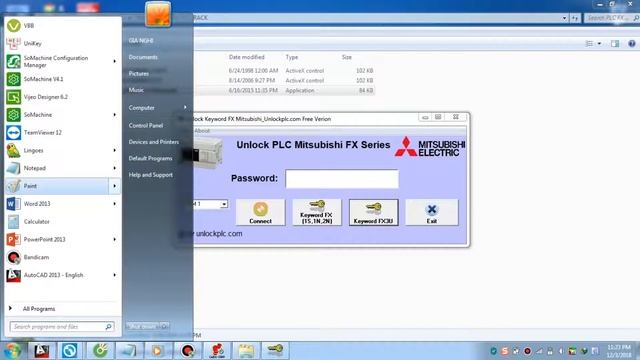640x360 pixels.
Task: Open the Bandicam taskbar icon
Action: tap(187, 350)
